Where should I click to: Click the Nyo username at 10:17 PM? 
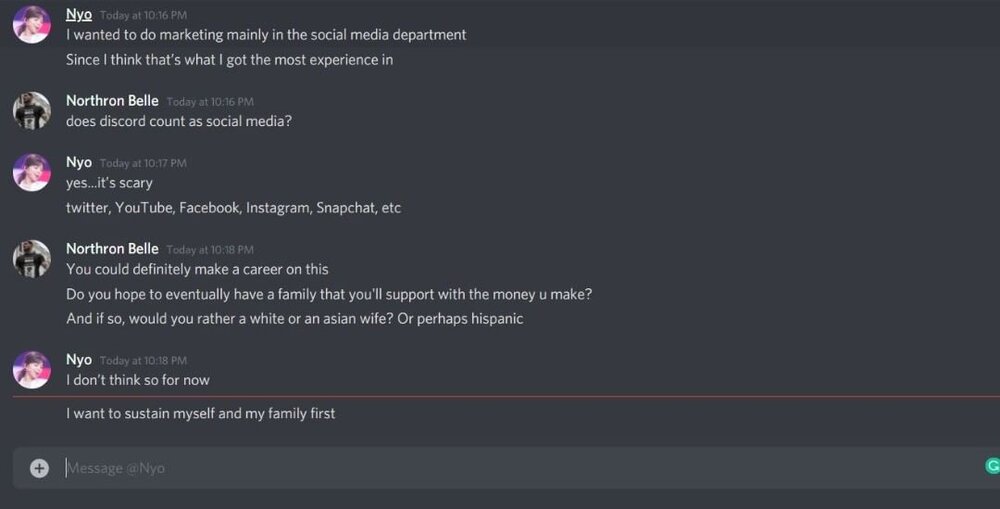click(79, 162)
